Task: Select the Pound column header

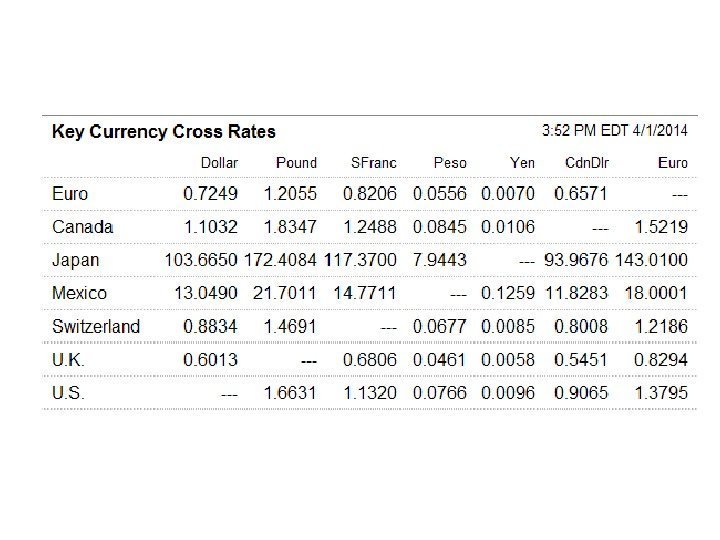Action: 296,163
